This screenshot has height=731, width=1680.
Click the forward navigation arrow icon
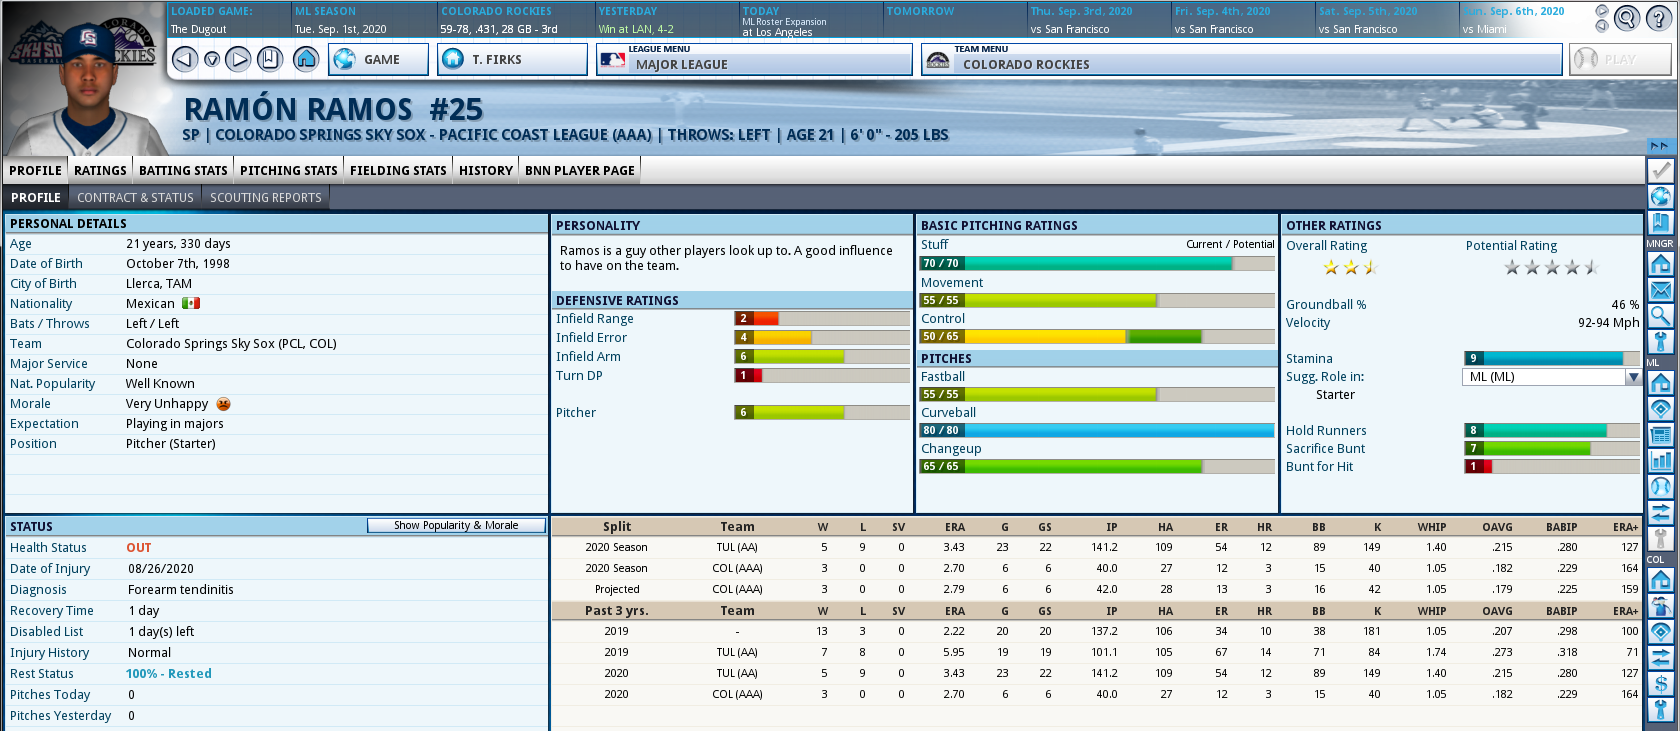238,60
